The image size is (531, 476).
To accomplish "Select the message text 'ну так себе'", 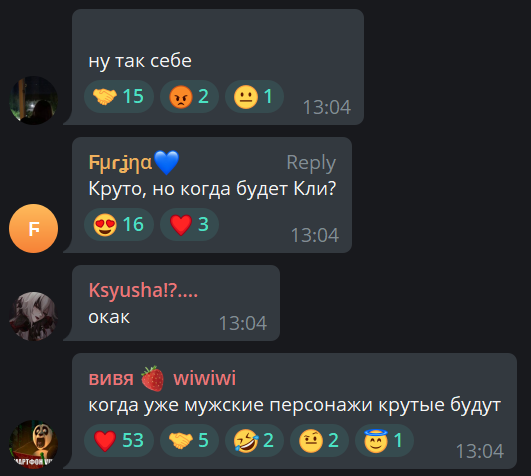I will coord(140,61).
